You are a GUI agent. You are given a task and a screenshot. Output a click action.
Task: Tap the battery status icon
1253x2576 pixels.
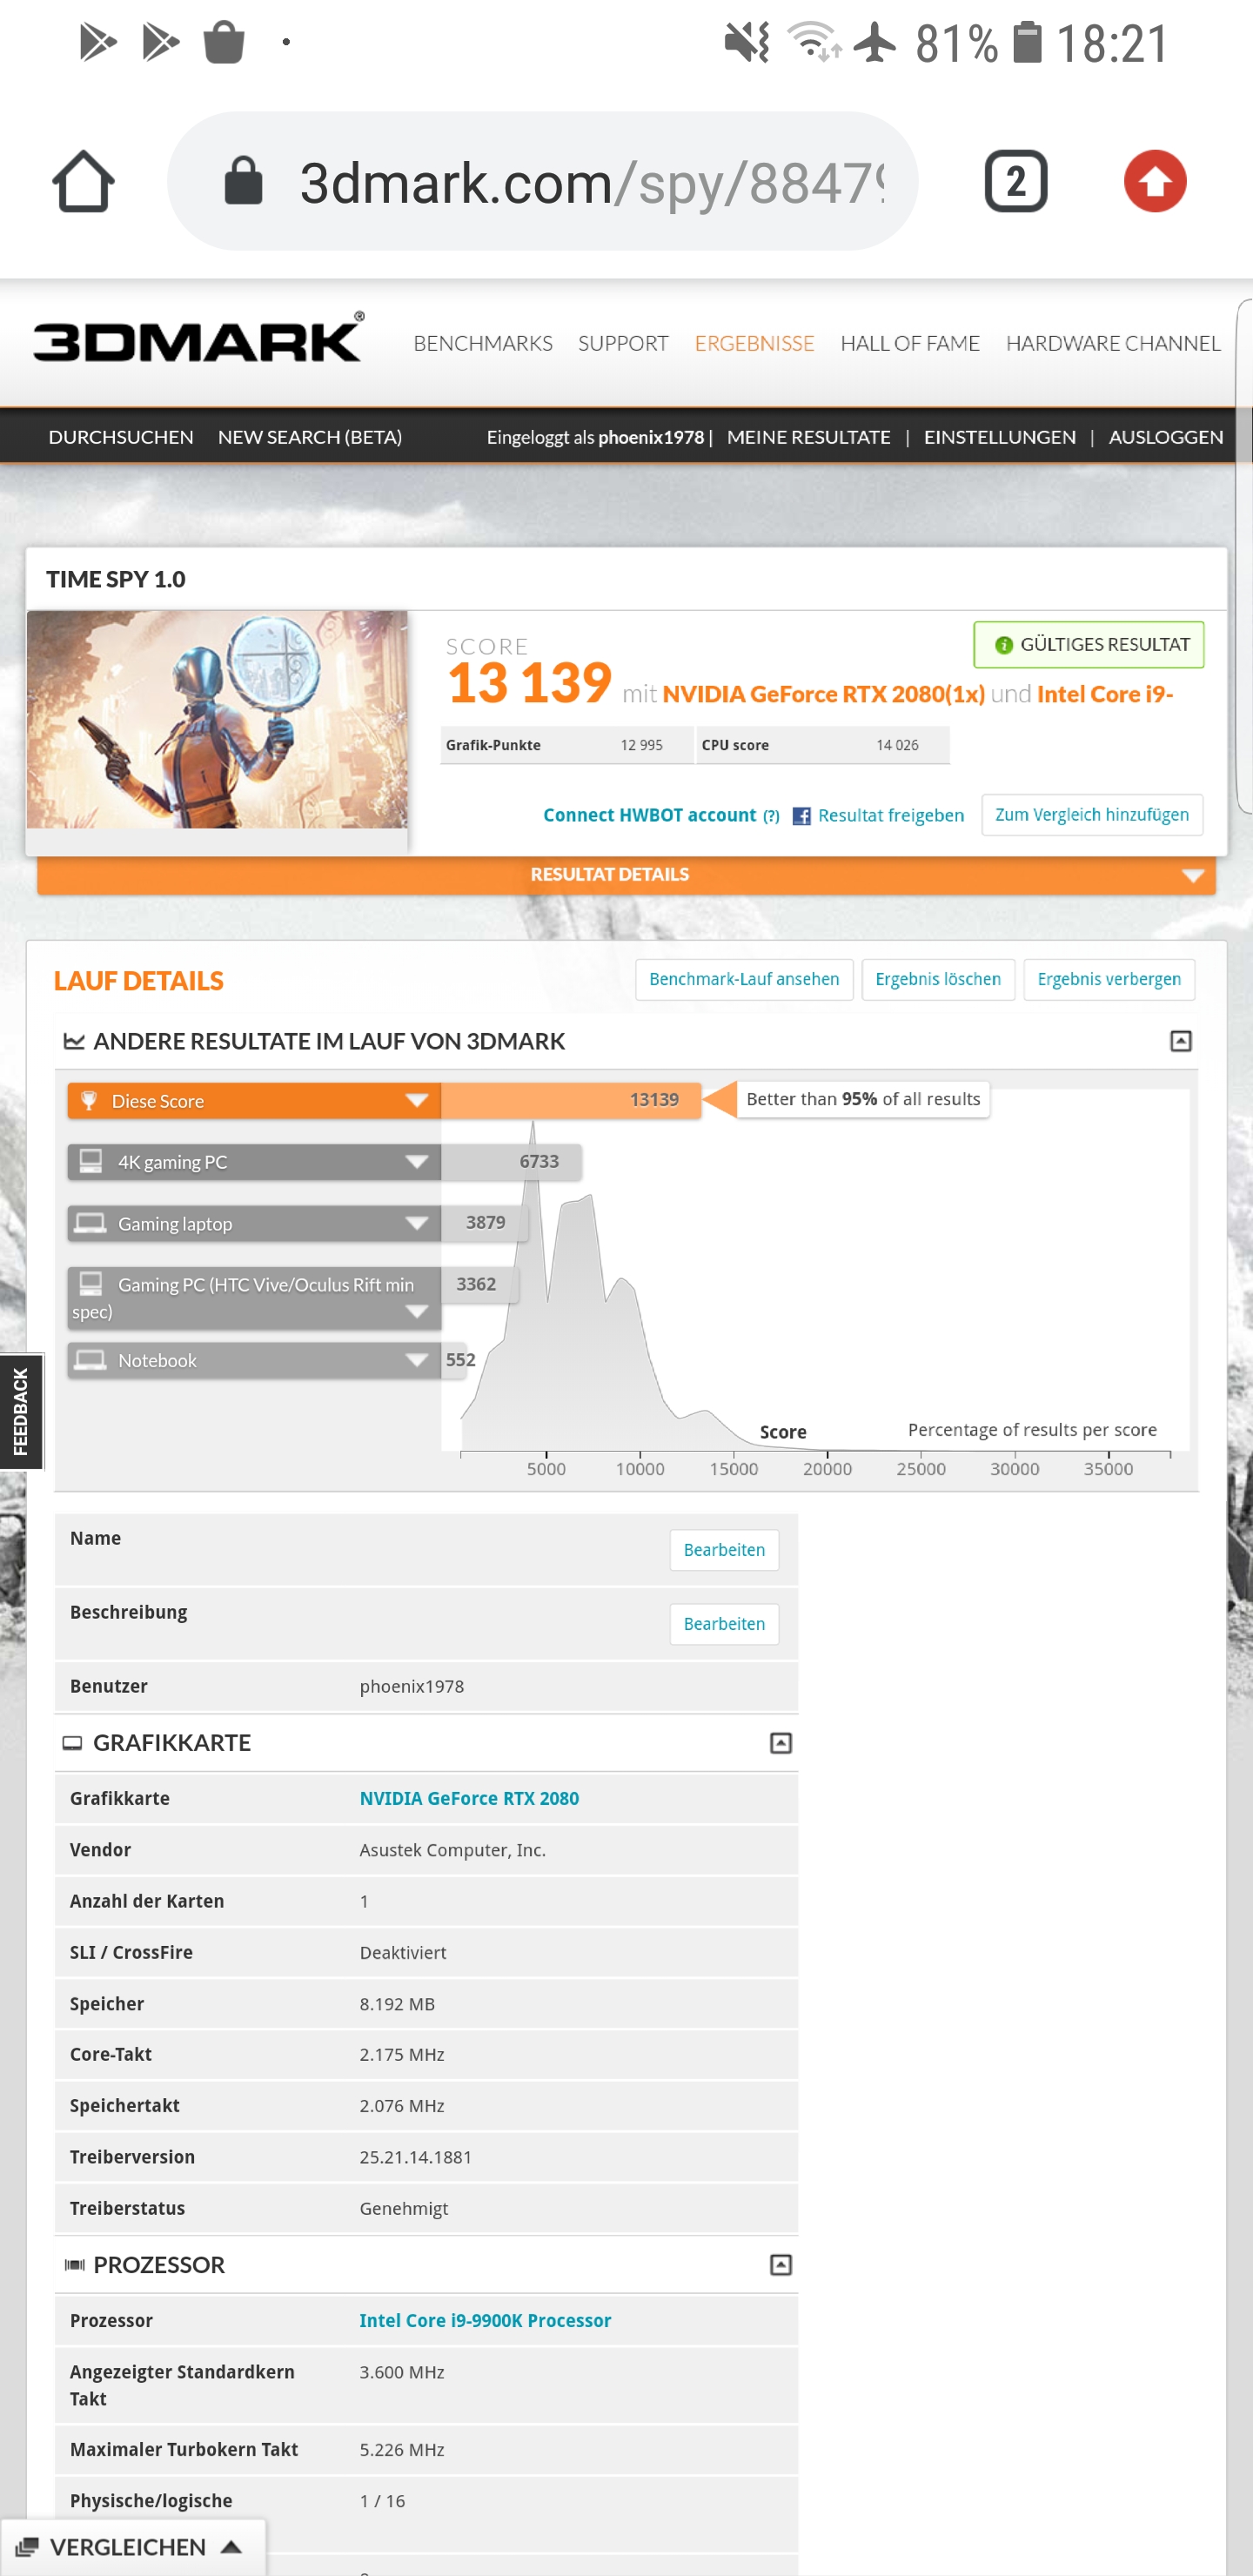tap(1027, 42)
